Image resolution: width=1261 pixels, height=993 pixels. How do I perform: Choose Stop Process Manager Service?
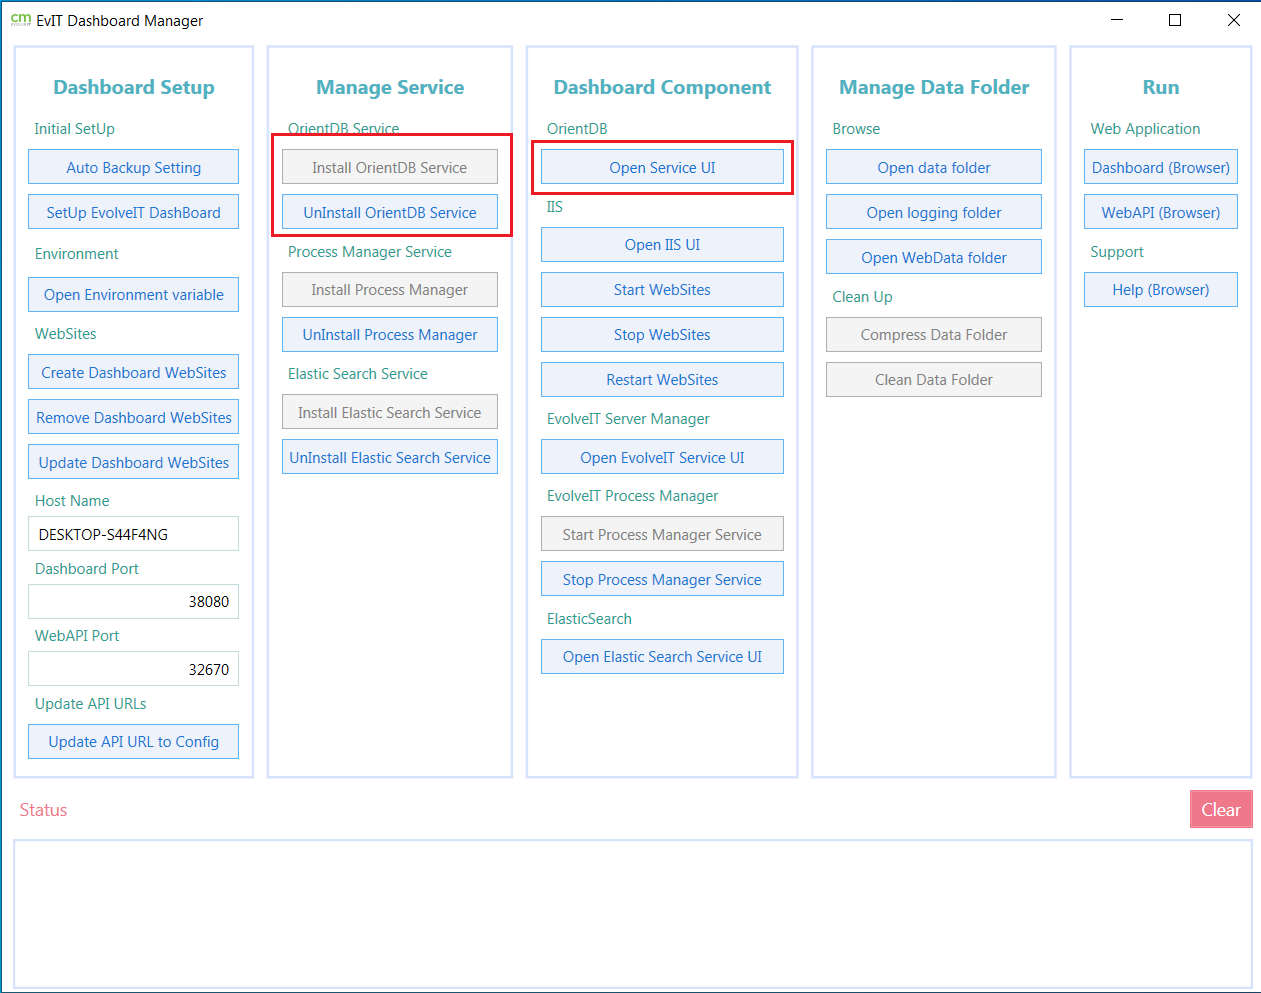pyautogui.click(x=662, y=579)
